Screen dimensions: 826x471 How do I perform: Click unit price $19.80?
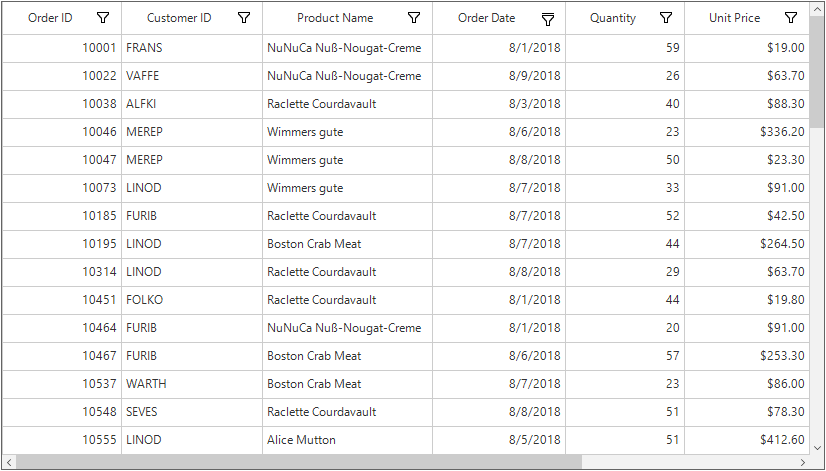pos(747,300)
